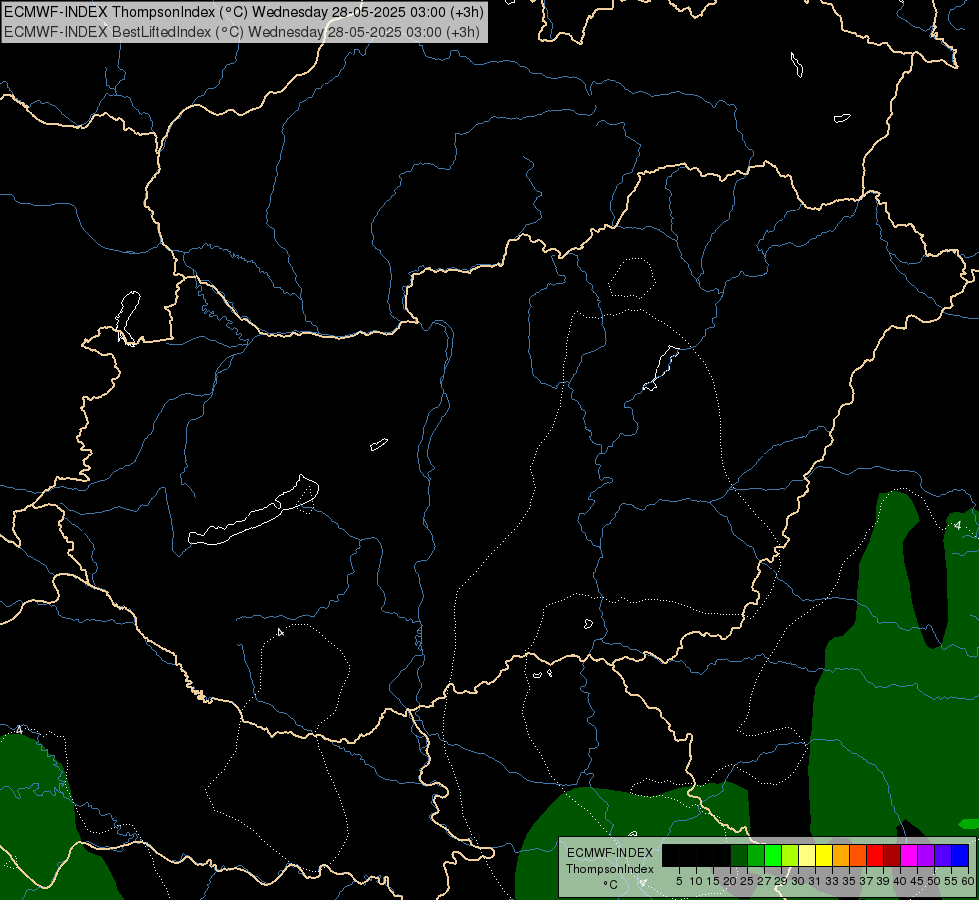This screenshot has width=979, height=900.
Task: Click legend scale value 37
Action: click(x=866, y=881)
